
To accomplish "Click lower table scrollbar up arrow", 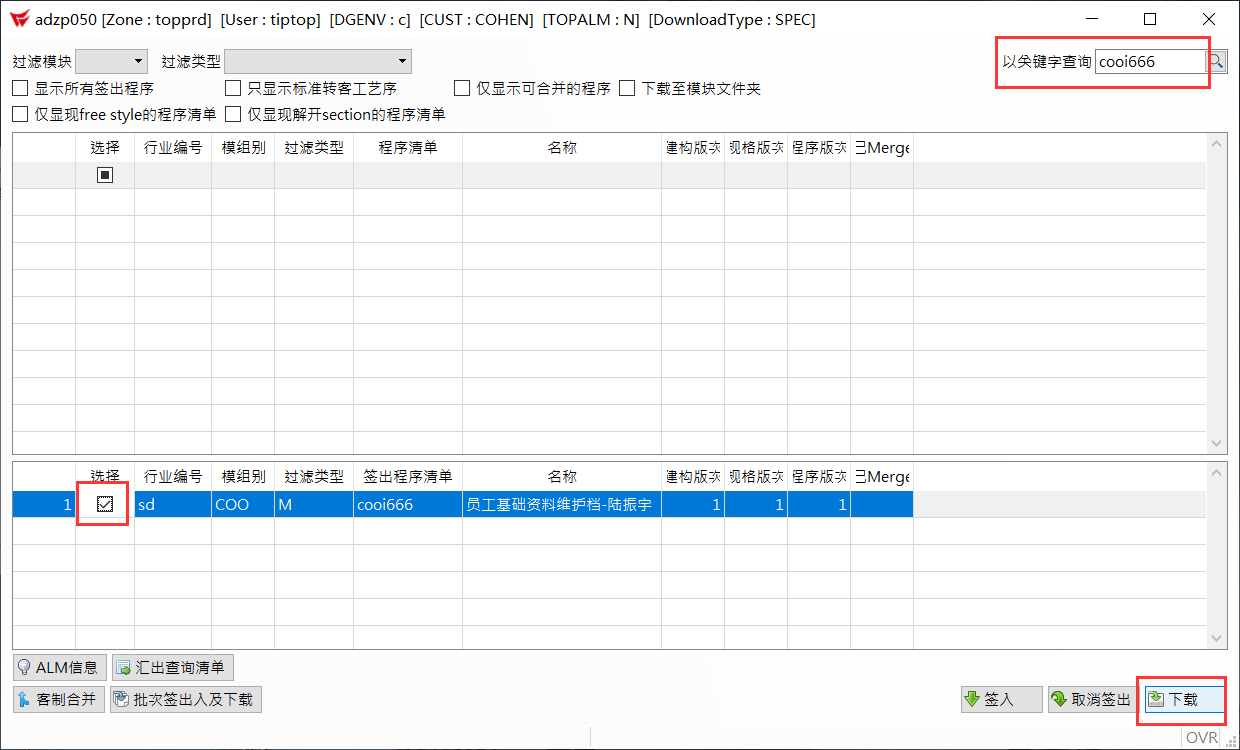I will coord(1216,473).
